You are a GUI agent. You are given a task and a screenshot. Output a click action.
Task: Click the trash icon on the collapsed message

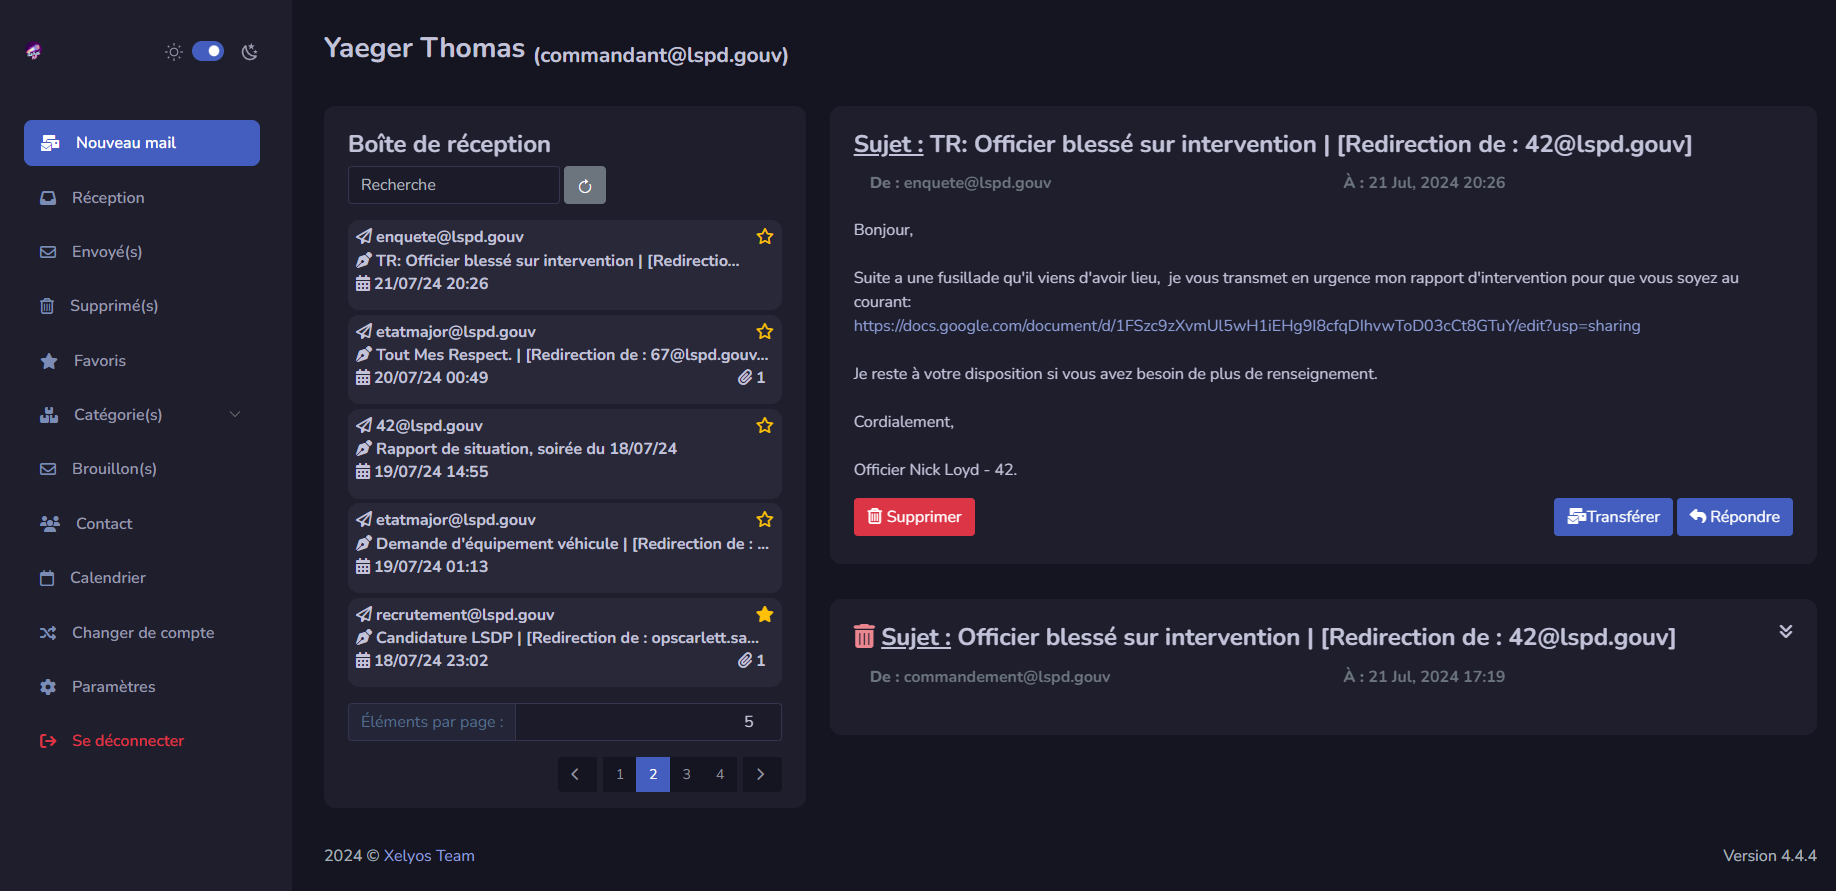tap(864, 637)
